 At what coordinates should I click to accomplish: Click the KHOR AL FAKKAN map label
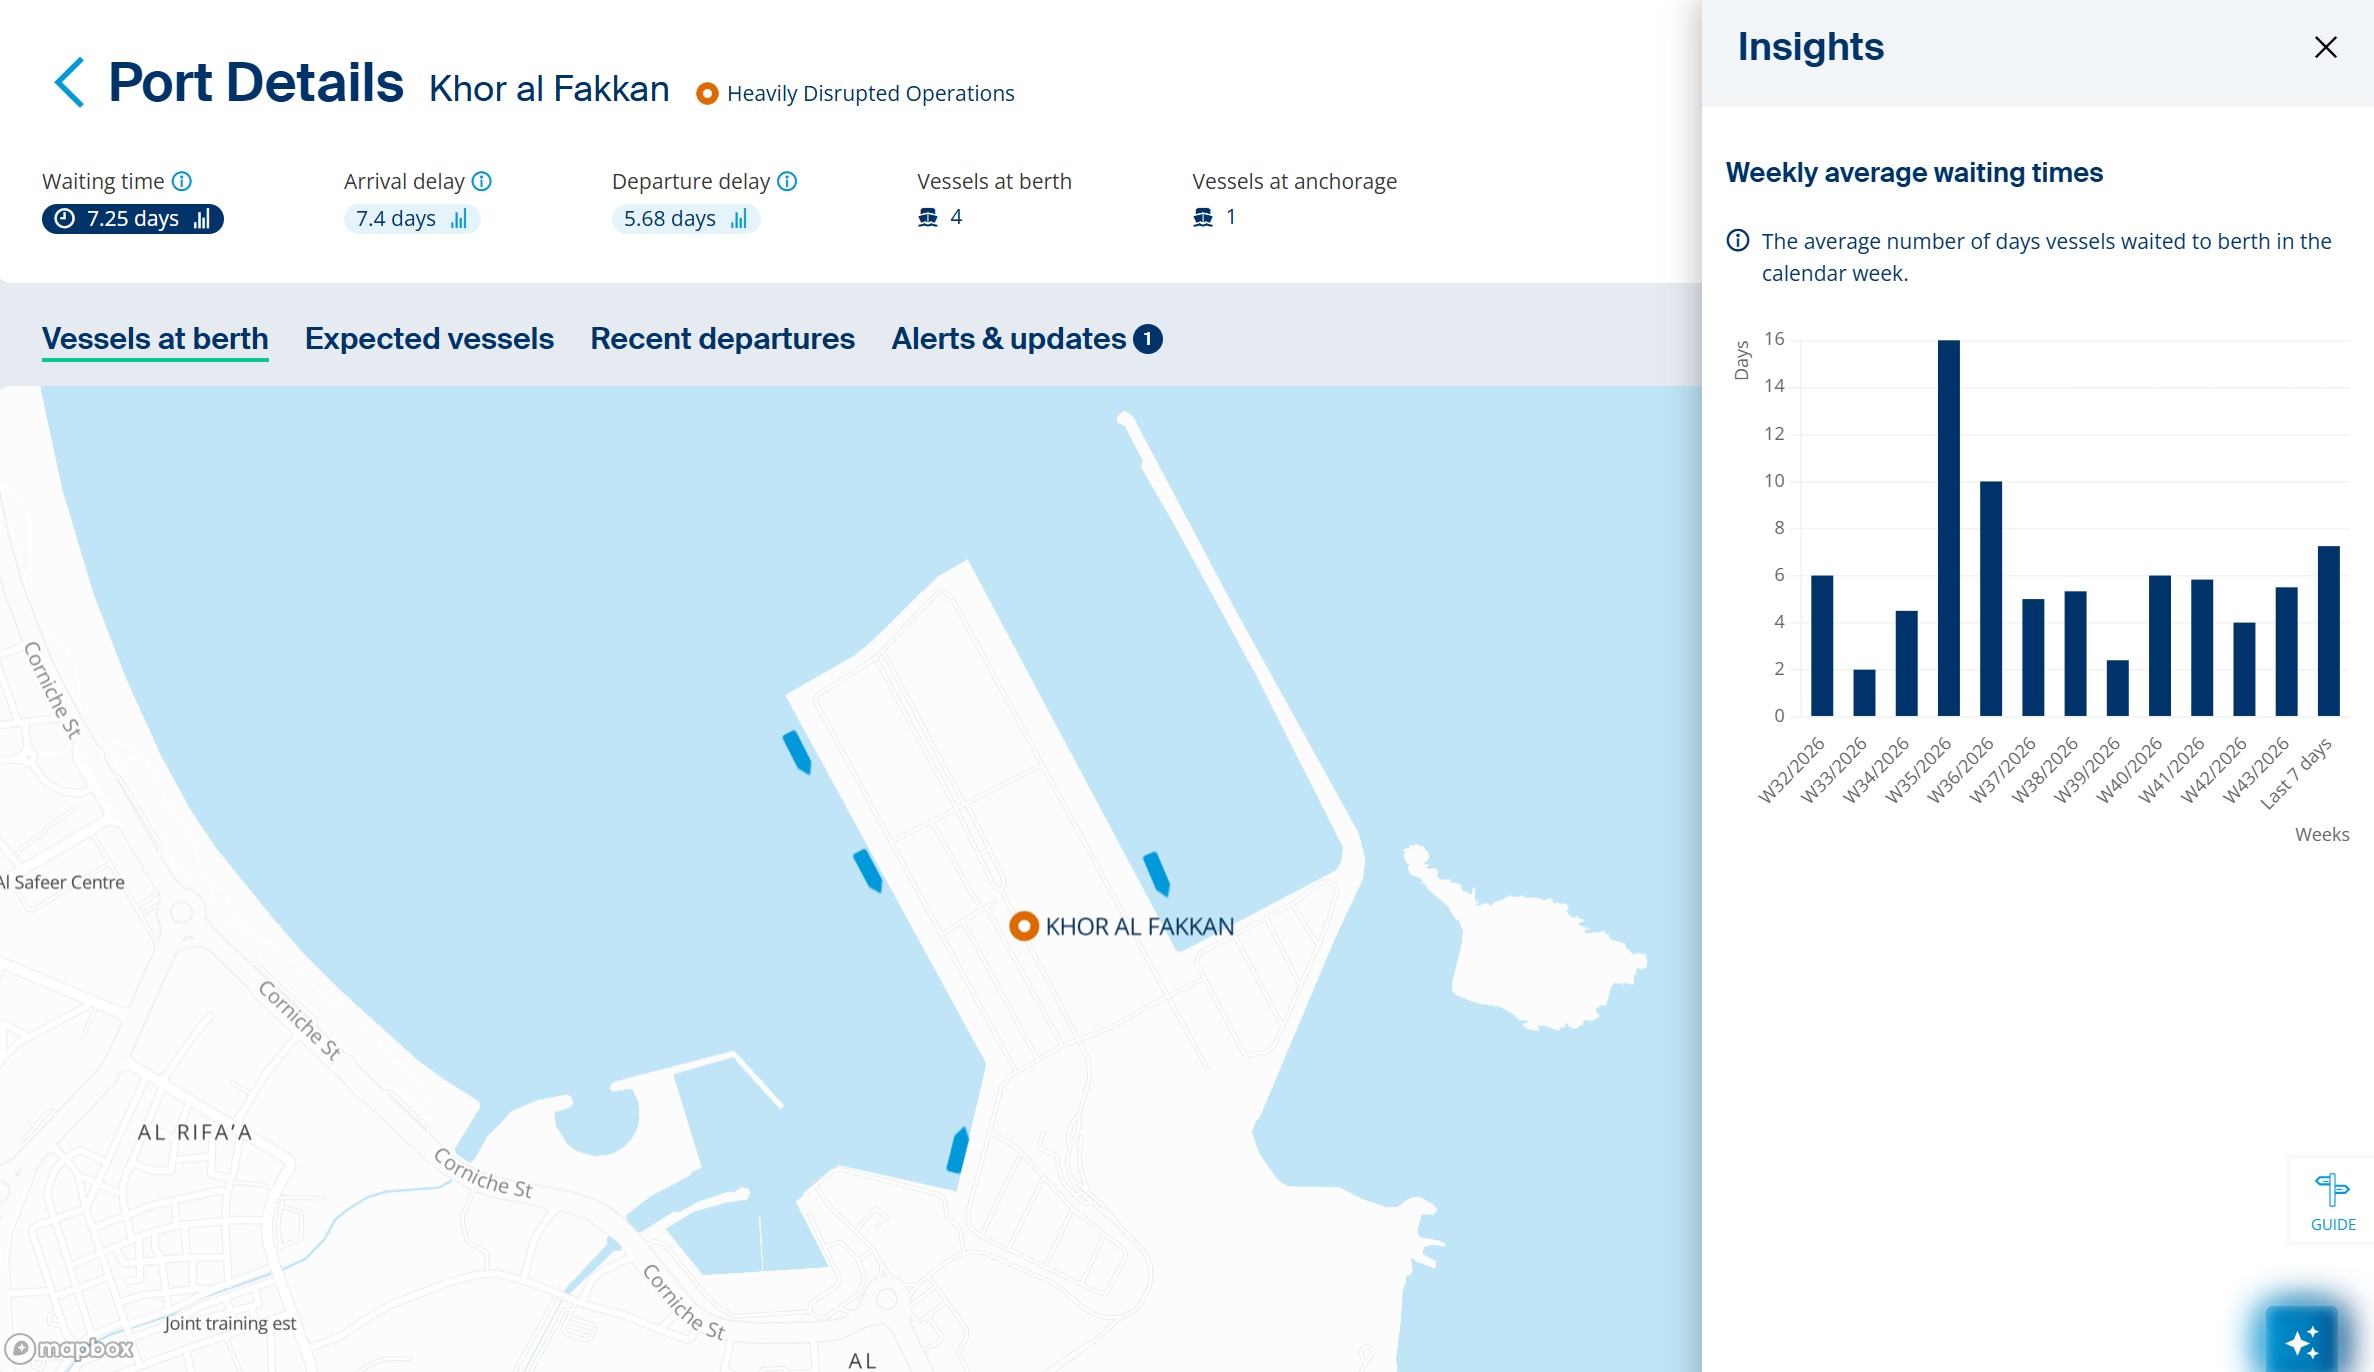(x=1140, y=927)
